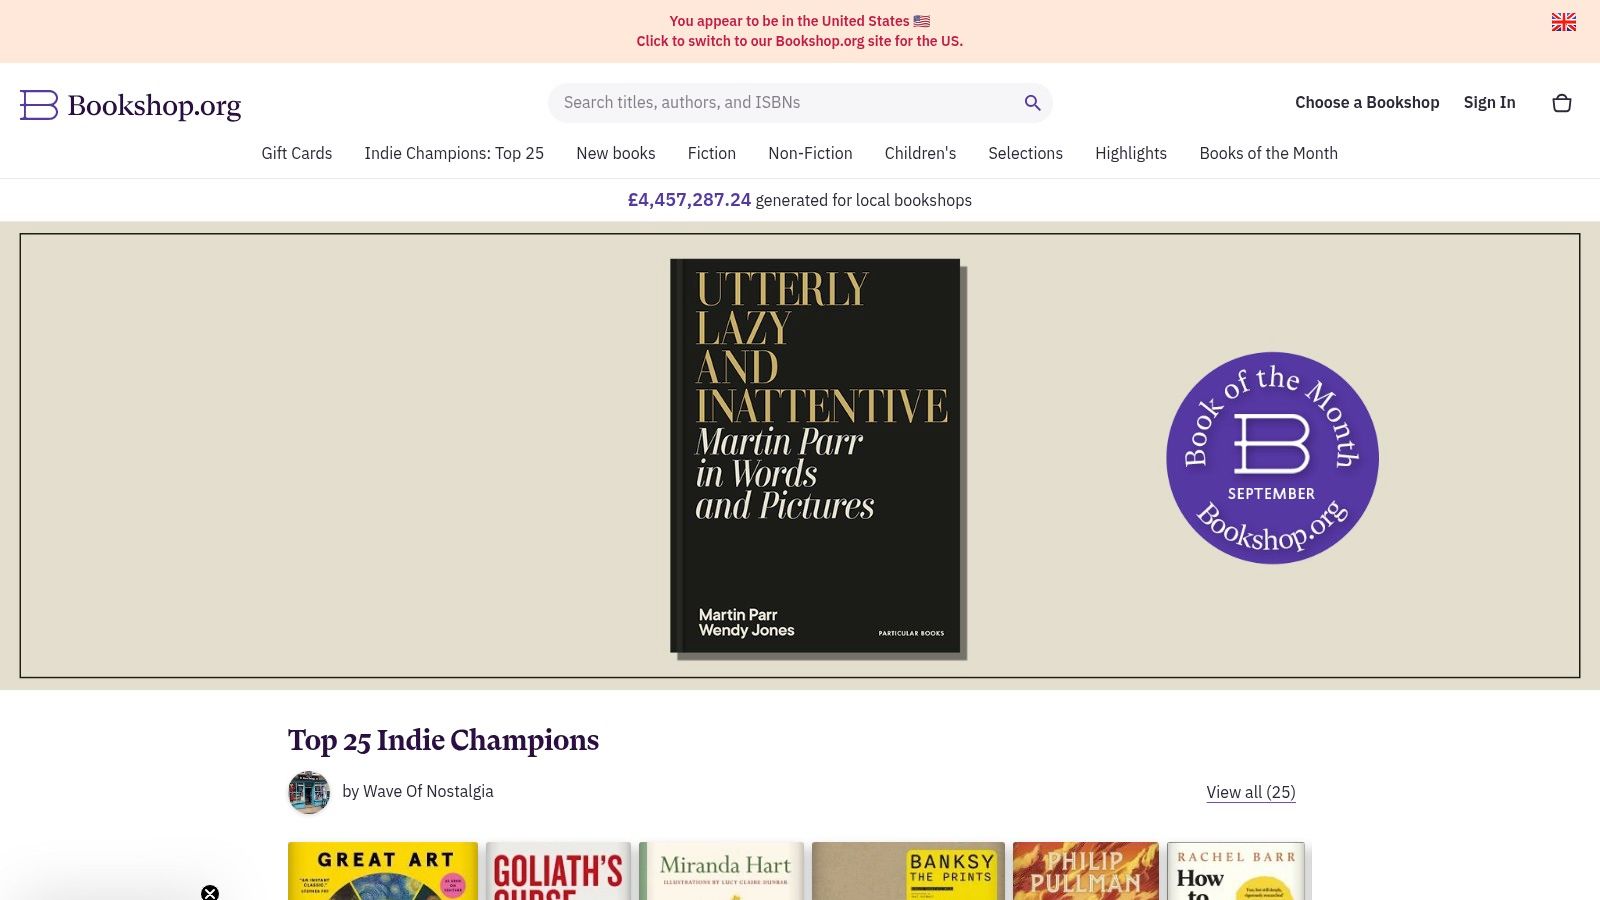Open the Non-Fiction category
1600x900 pixels.
(810, 153)
